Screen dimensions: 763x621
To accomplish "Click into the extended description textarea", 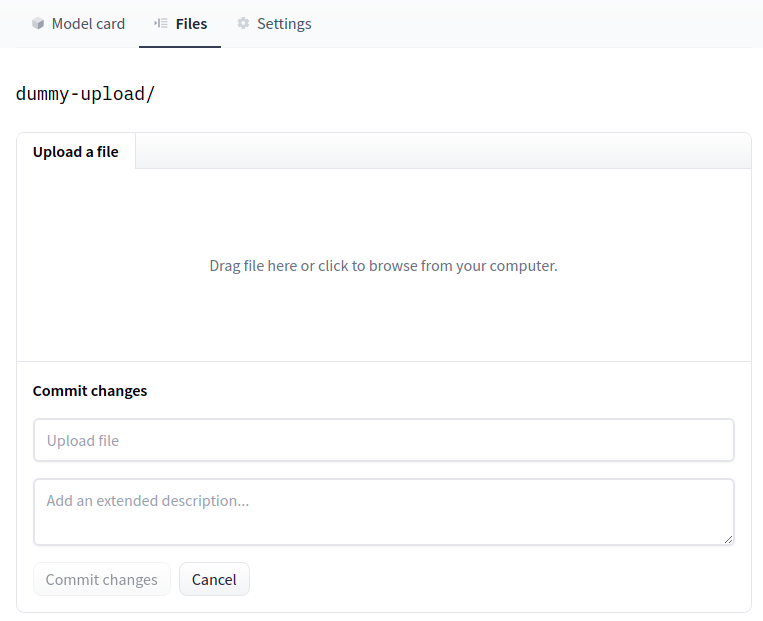I will [x=383, y=512].
